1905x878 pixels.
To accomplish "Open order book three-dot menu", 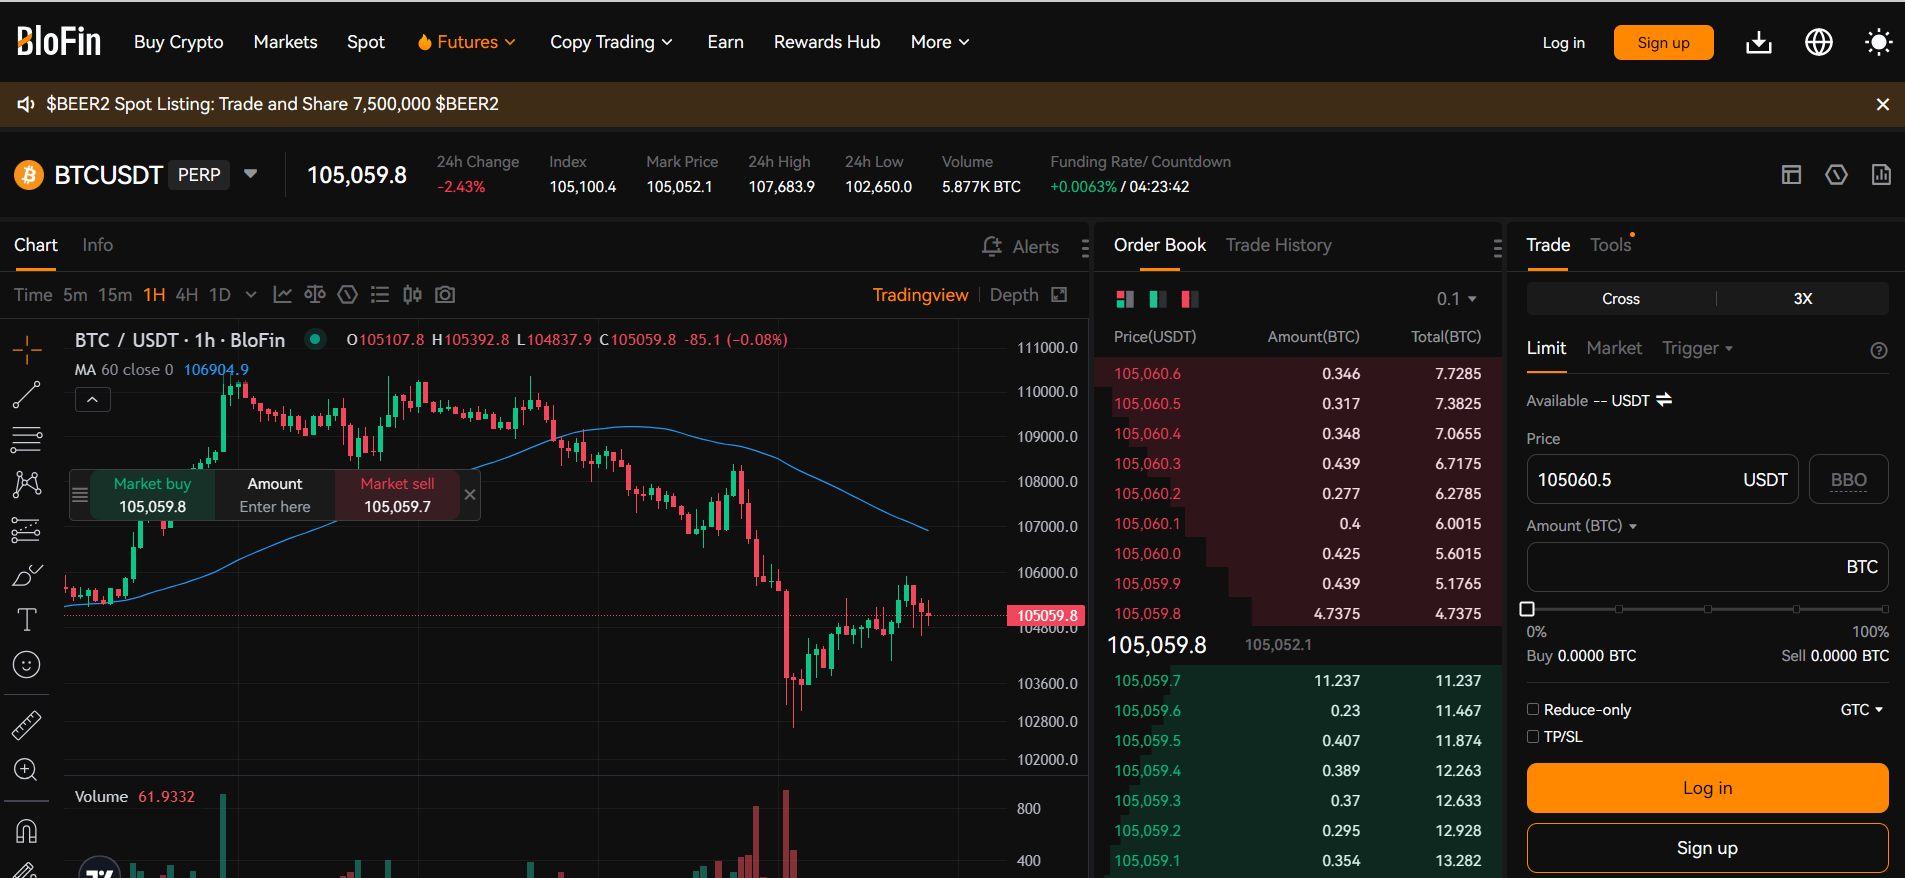I will click(x=1497, y=247).
